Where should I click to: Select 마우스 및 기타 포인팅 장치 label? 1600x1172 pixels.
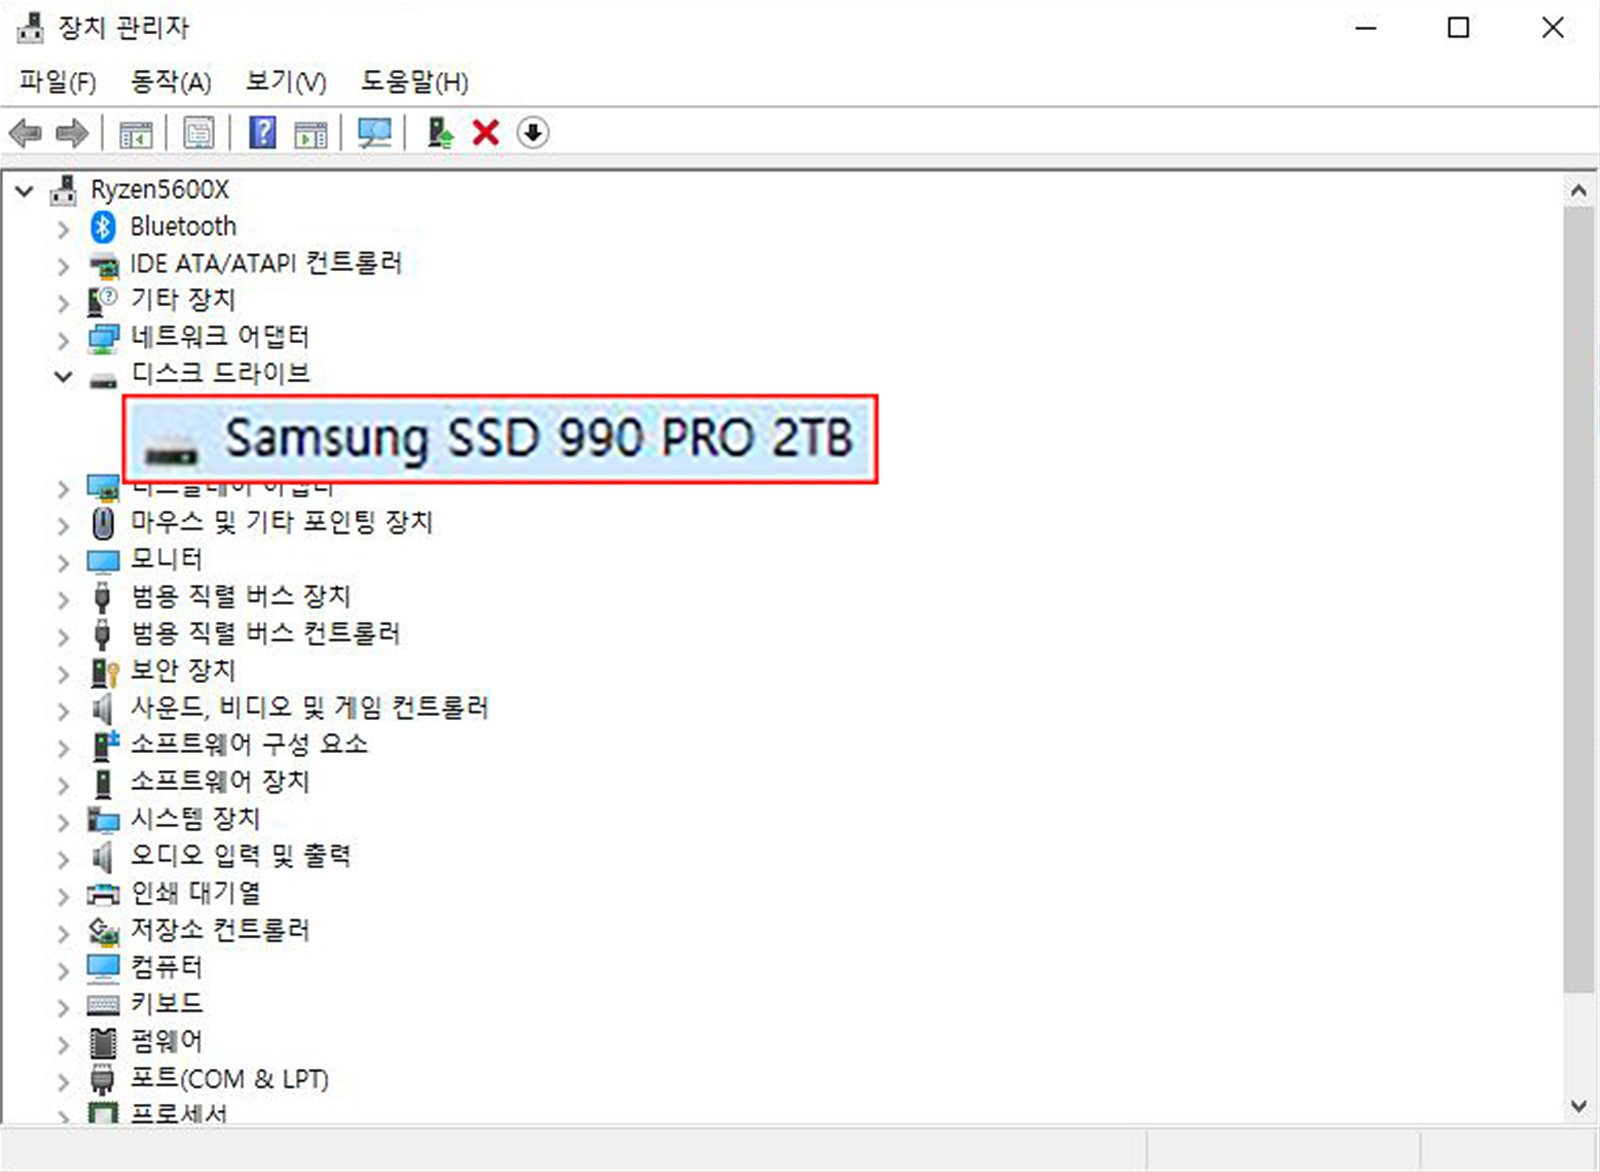[282, 522]
